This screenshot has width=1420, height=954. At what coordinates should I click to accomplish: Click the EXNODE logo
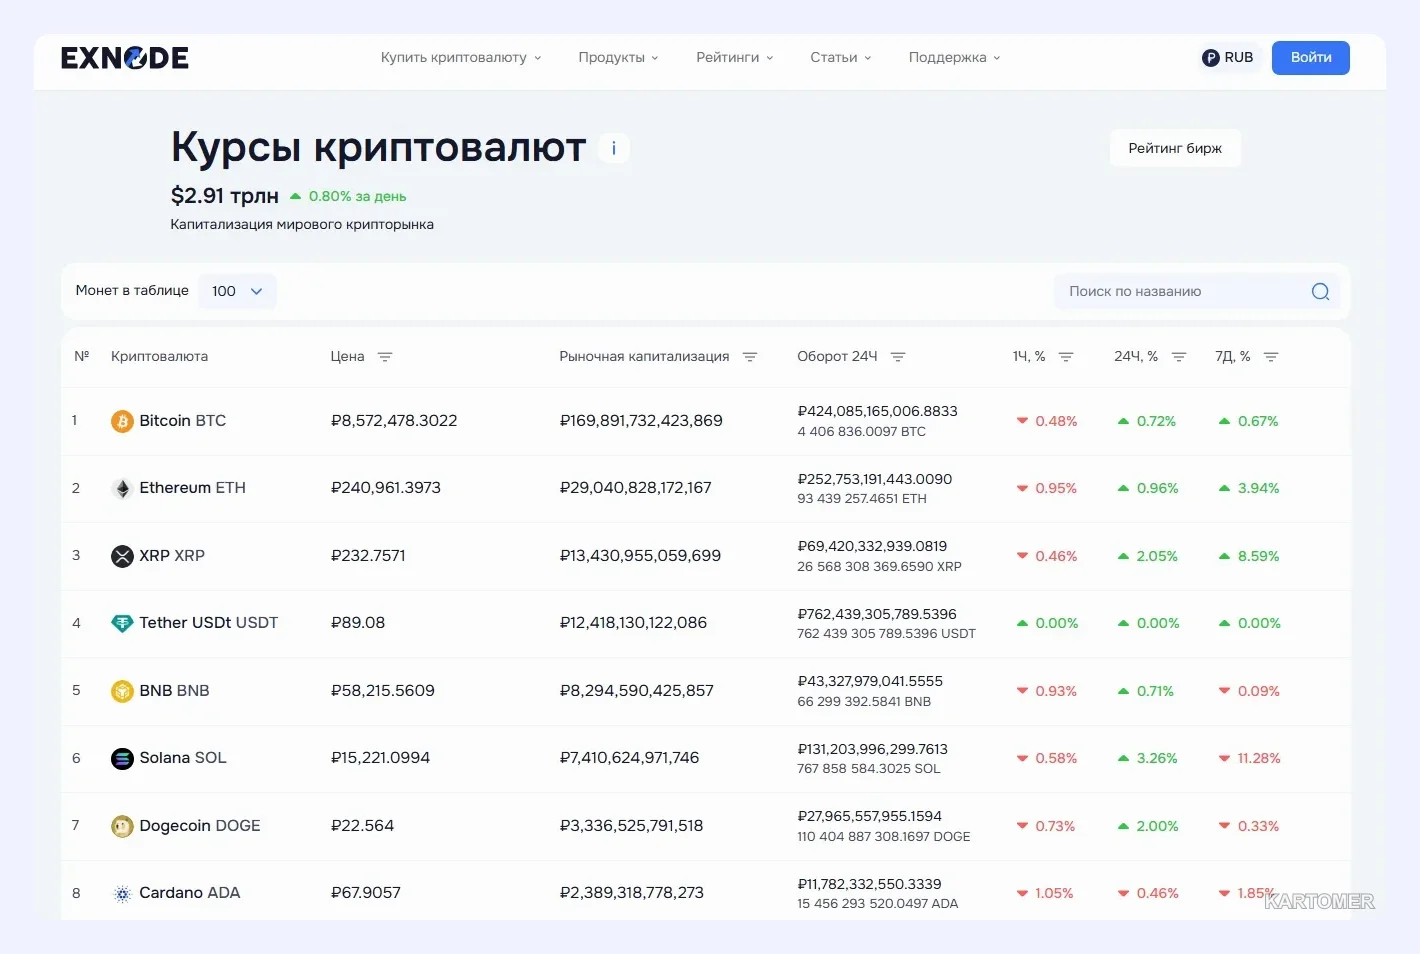coord(125,58)
